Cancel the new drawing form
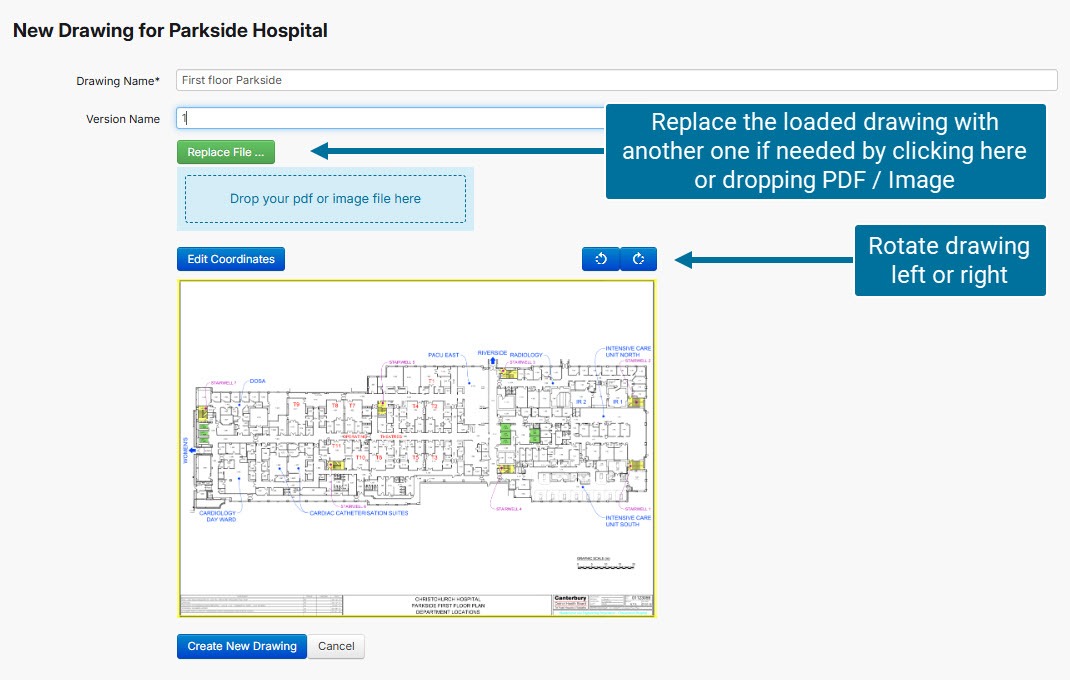 point(336,646)
